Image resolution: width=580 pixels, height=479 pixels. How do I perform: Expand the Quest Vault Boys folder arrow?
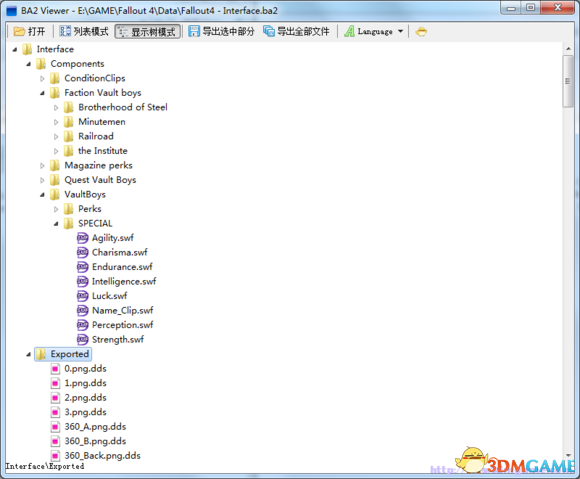[42, 180]
